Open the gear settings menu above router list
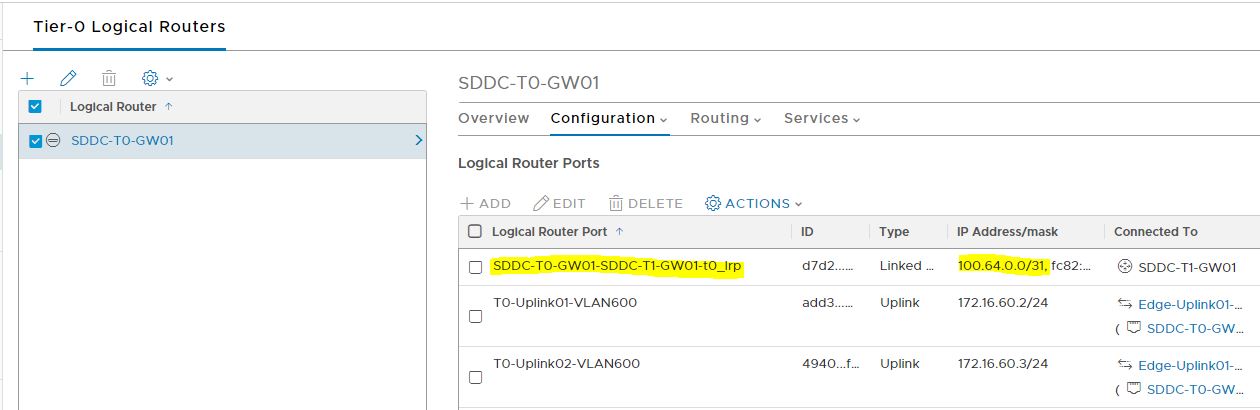 pyautogui.click(x=157, y=78)
